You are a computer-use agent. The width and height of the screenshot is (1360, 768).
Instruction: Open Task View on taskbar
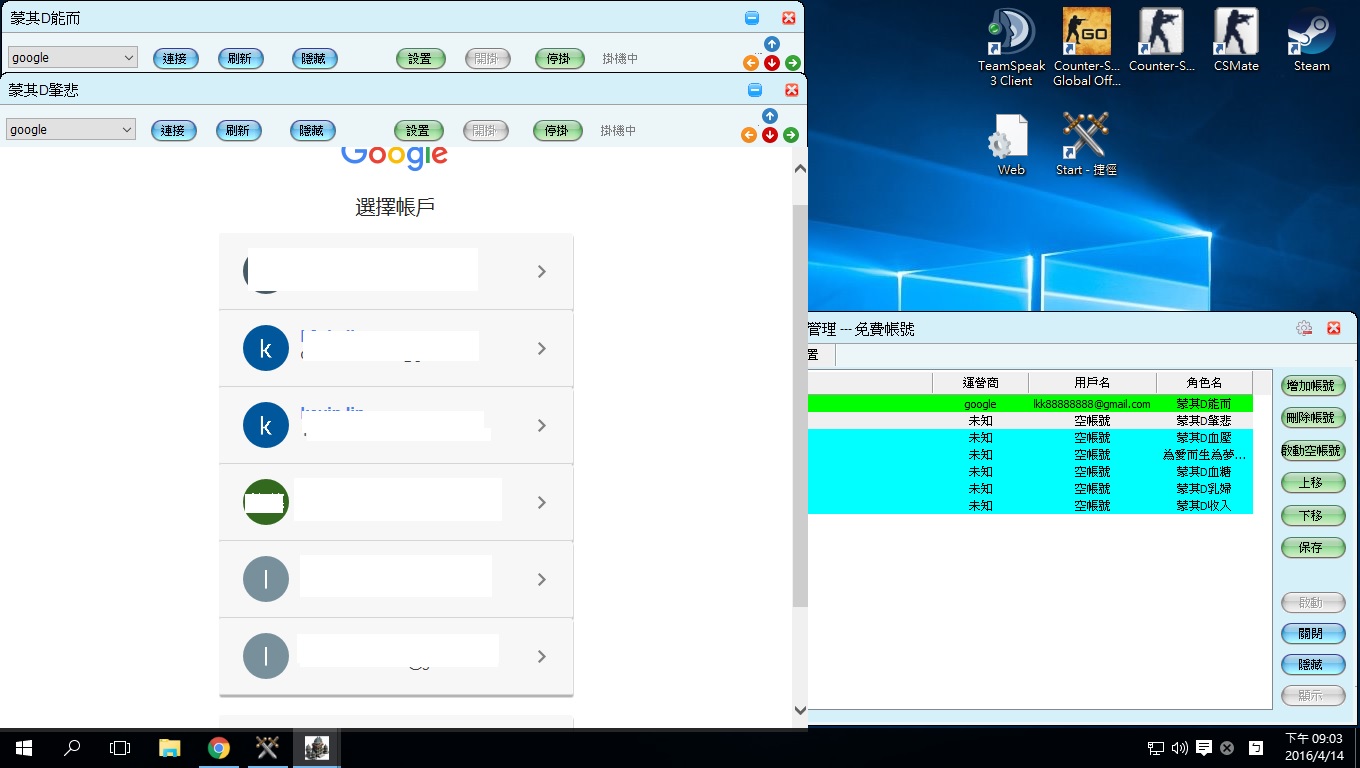120,748
